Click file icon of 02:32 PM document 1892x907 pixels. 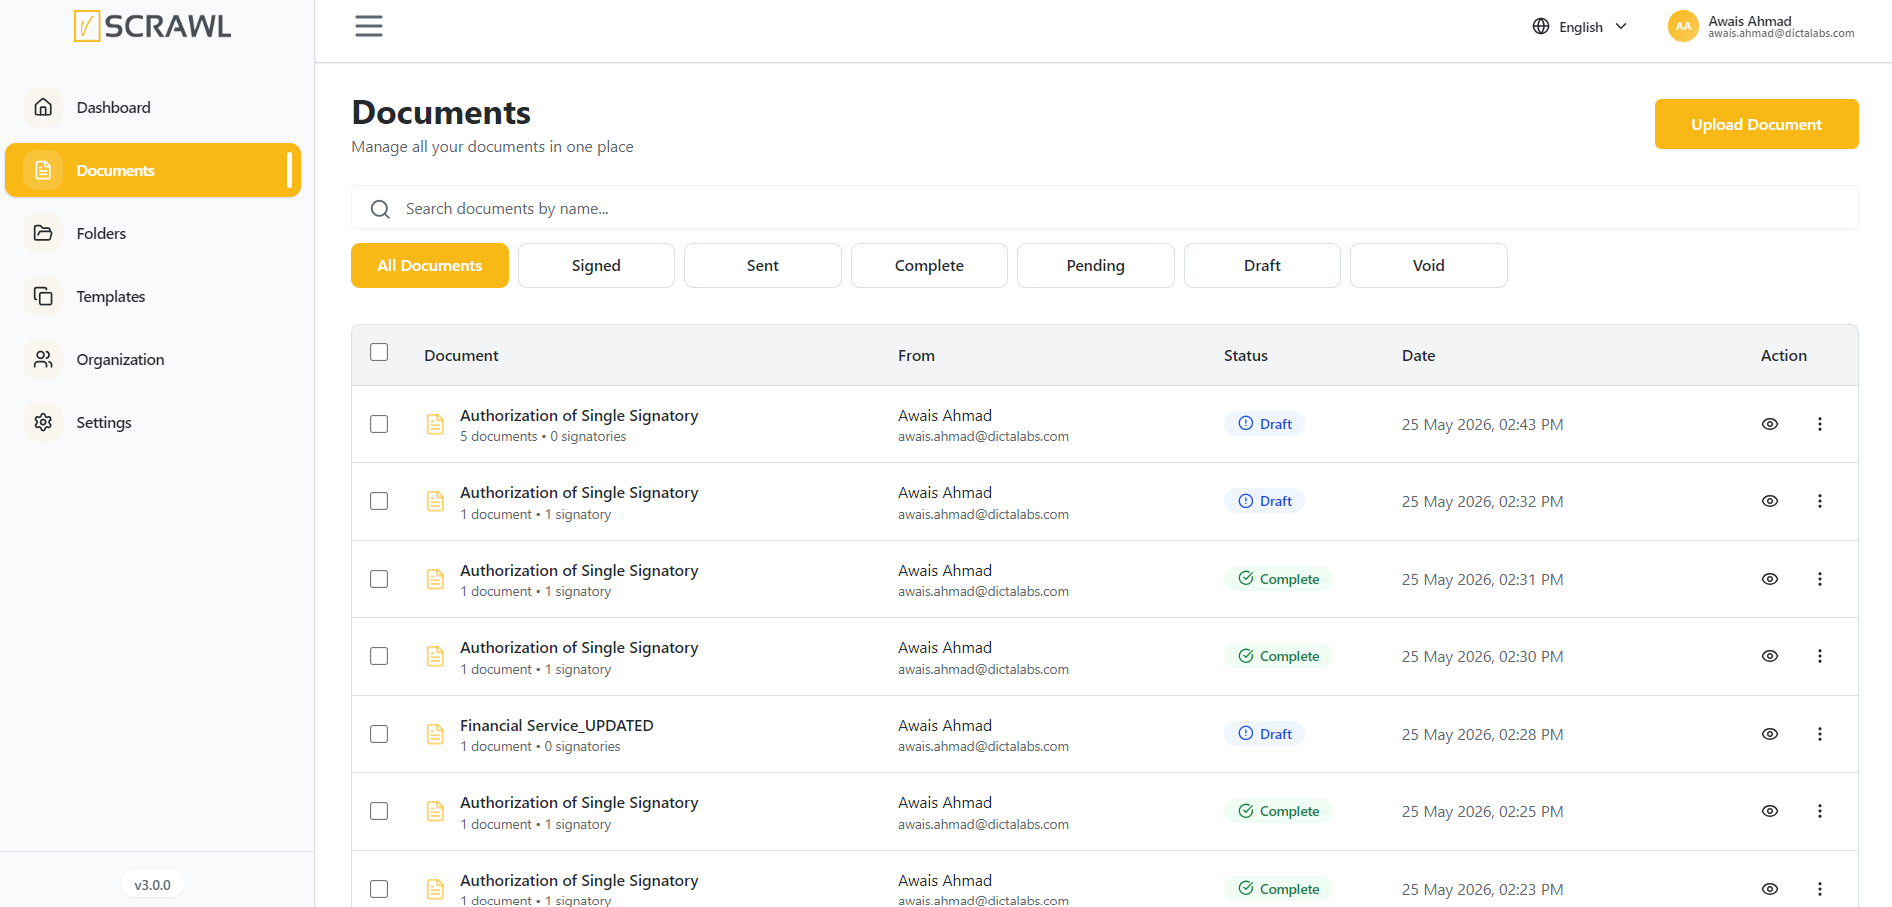(435, 501)
